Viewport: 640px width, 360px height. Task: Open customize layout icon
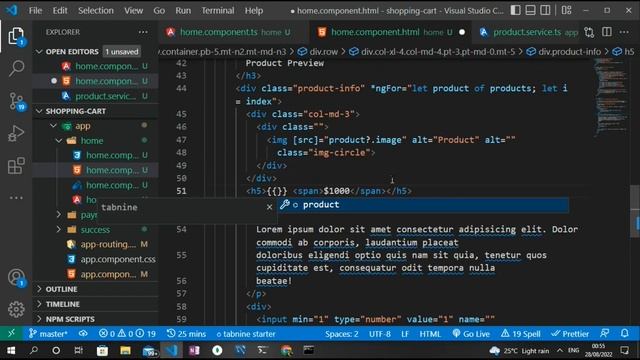pos(566,10)
